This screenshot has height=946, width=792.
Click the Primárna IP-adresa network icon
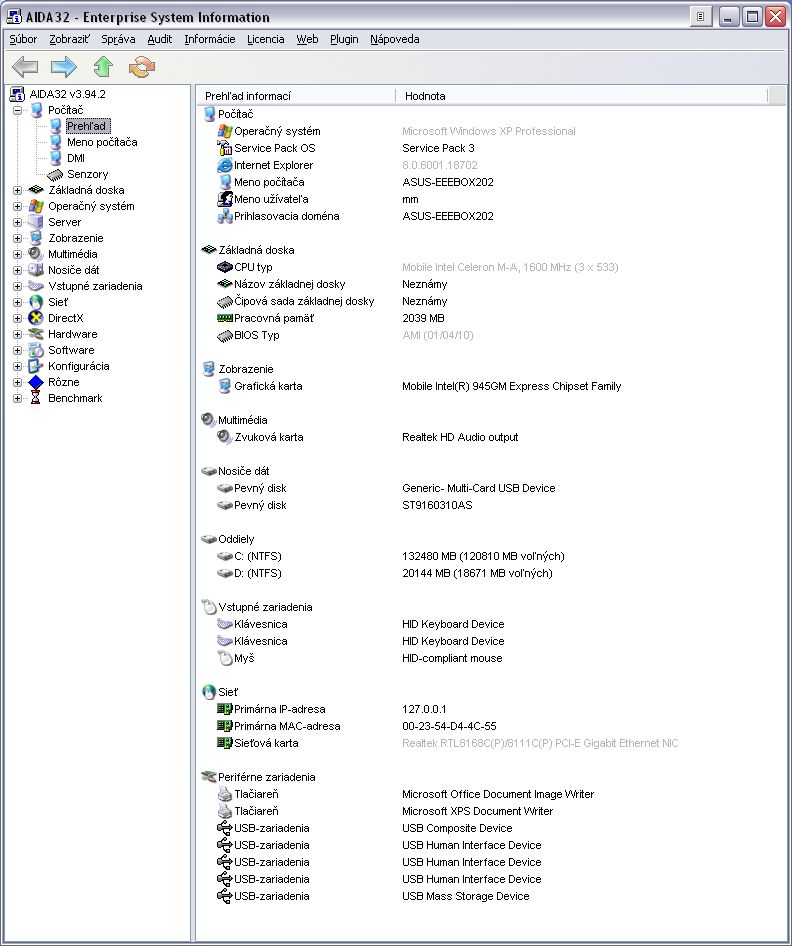(x=225, y=709)
